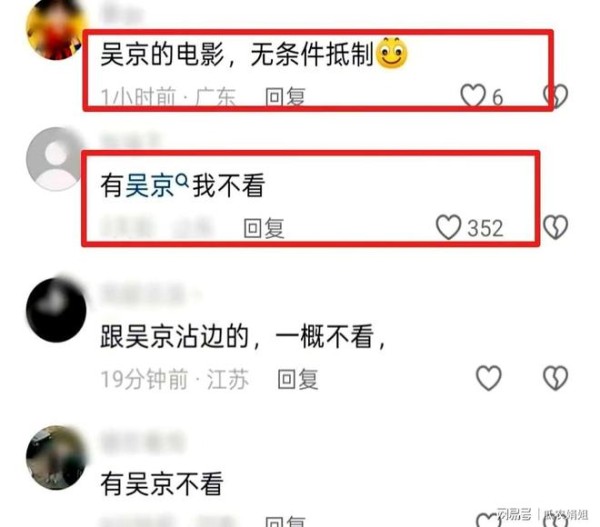Image resolution: width=600 pixels, height=527 pixels.
Task: Reply to the 江苏 comment
Action: tap(298, 379)
